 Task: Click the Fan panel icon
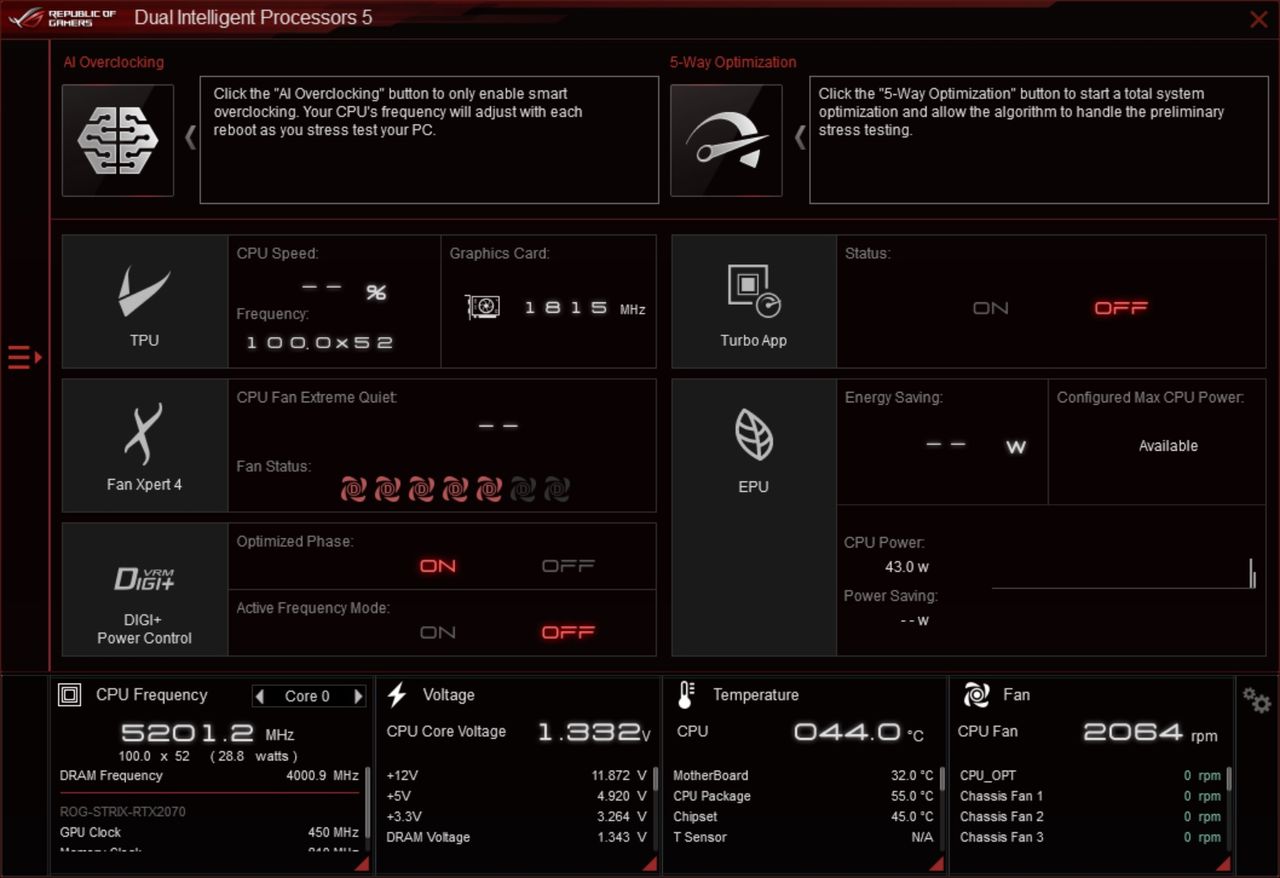pyautogui.click(x=976, y=695)
